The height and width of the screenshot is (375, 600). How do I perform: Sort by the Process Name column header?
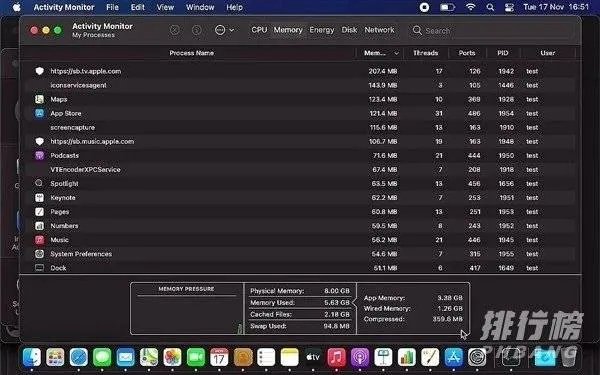191,53
